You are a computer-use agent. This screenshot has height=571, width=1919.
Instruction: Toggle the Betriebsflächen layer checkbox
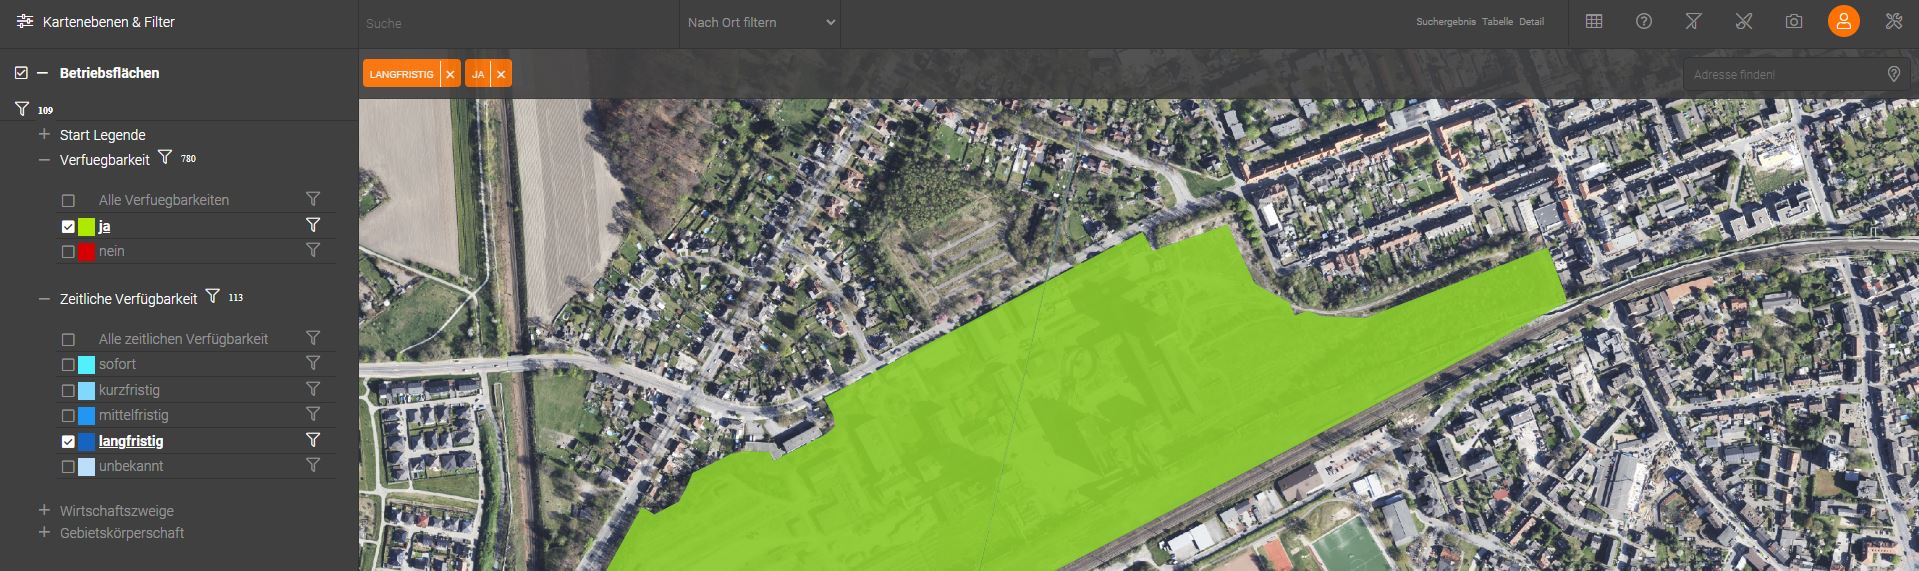[x=21, y=73]
